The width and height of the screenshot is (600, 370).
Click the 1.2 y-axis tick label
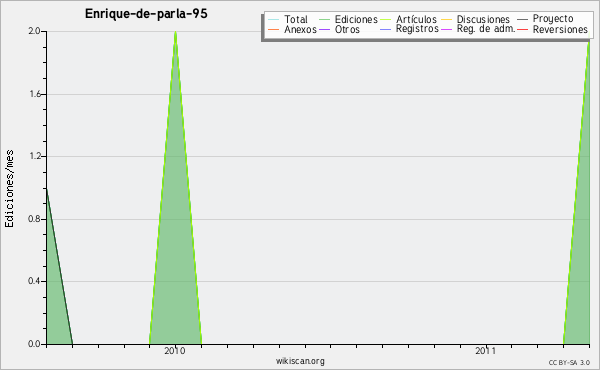[35, 156]
